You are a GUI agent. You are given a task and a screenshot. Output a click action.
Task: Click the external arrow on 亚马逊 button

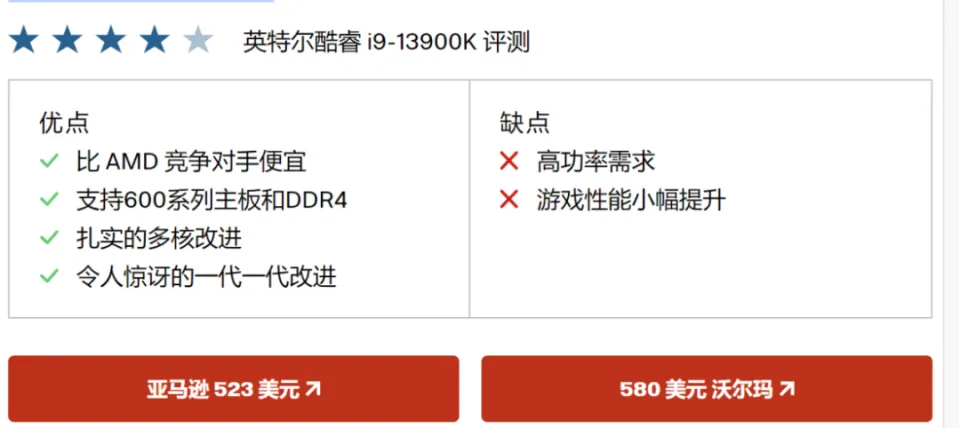[x=313, y=389]
